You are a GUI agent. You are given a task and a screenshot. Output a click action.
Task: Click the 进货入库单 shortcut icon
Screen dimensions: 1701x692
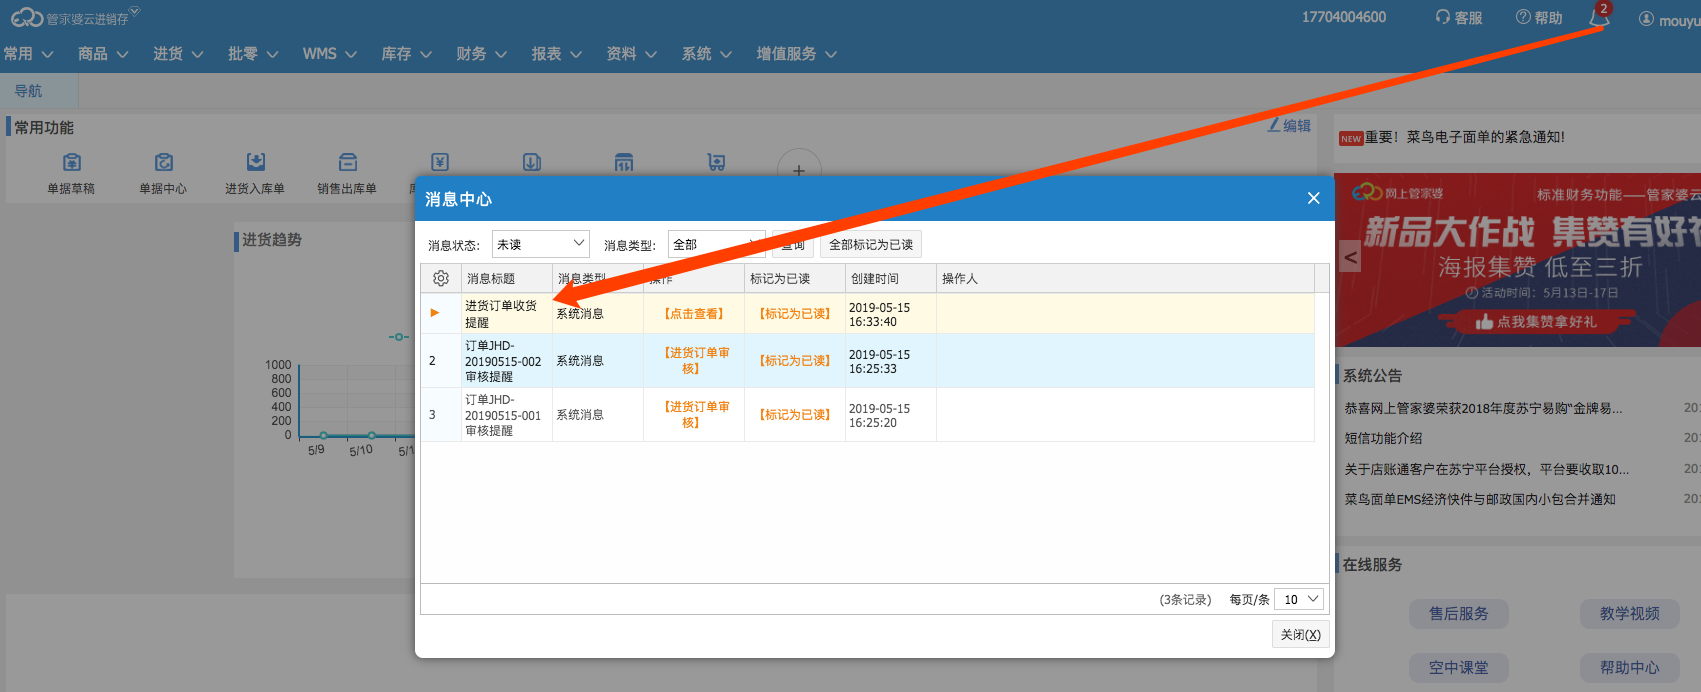click(x=255, y=162)
